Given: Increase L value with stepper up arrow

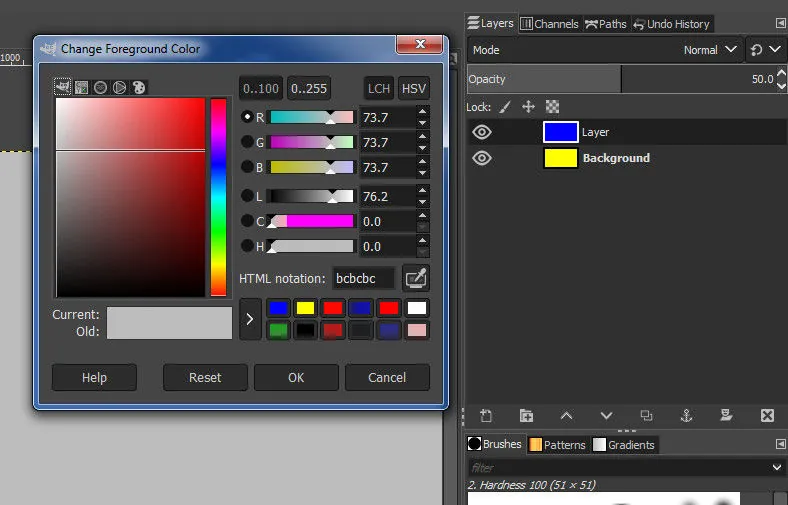Looking at the screenshot, I should (x=423, y=190).
